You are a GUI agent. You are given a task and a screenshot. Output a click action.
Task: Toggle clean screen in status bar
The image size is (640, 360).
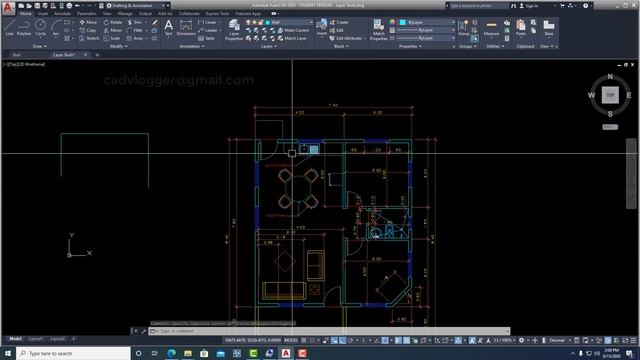(x=625, y=340)
